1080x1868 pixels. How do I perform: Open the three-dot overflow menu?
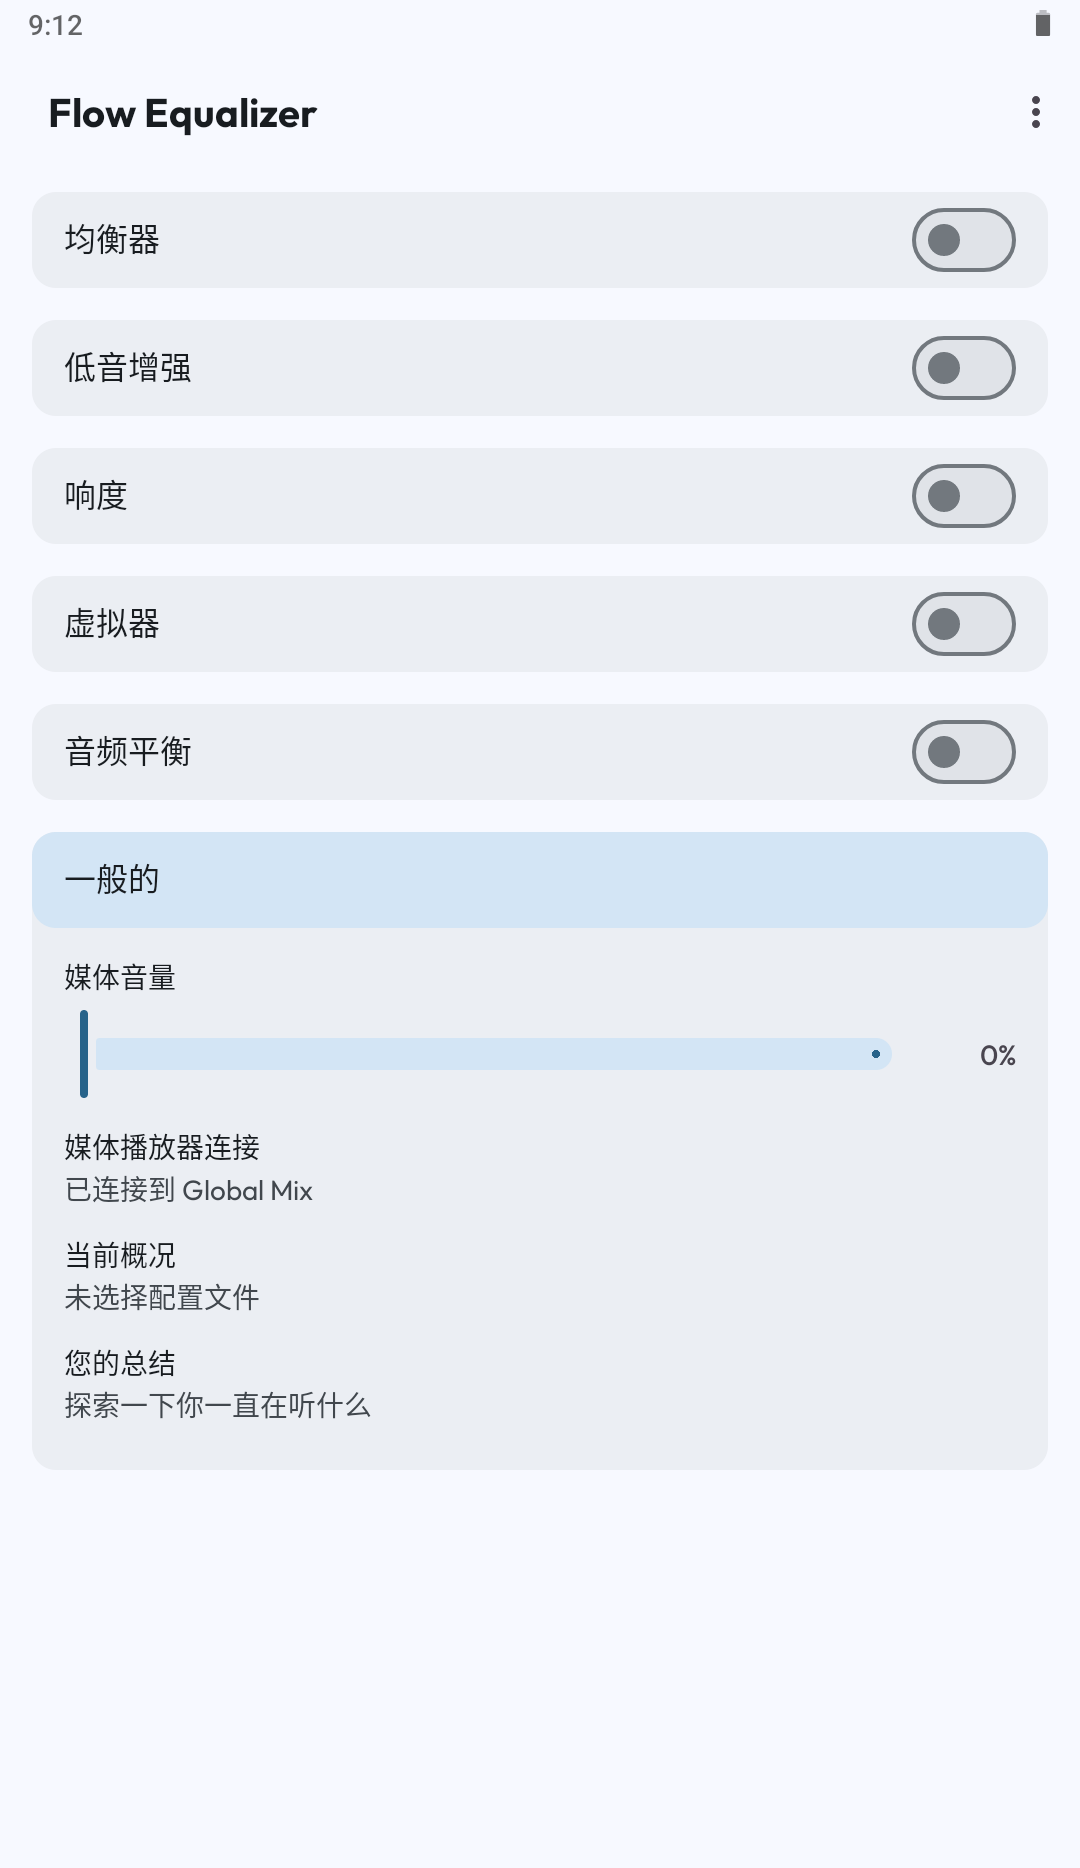tap(1036, 113)
